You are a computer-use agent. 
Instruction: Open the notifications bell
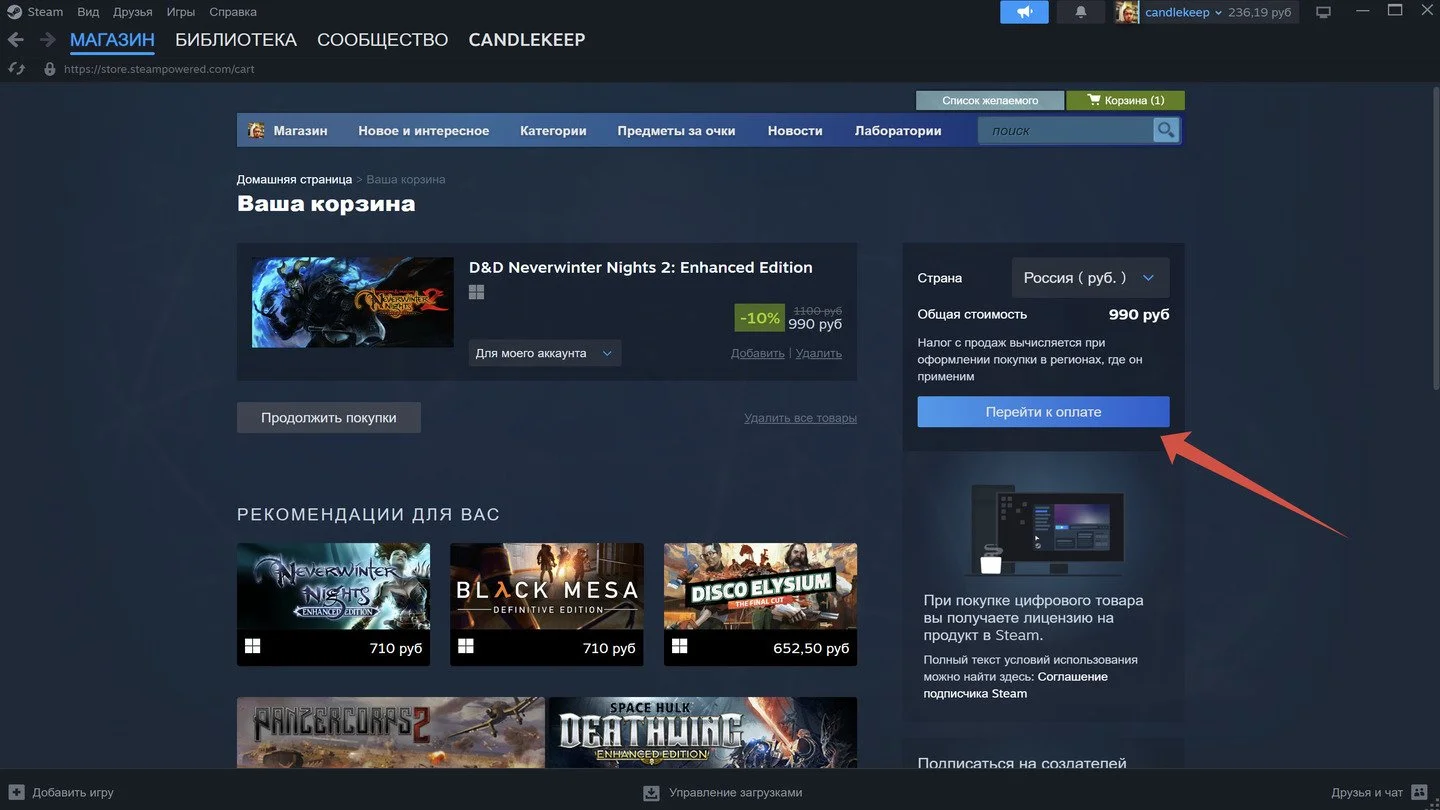[1081, 12]
